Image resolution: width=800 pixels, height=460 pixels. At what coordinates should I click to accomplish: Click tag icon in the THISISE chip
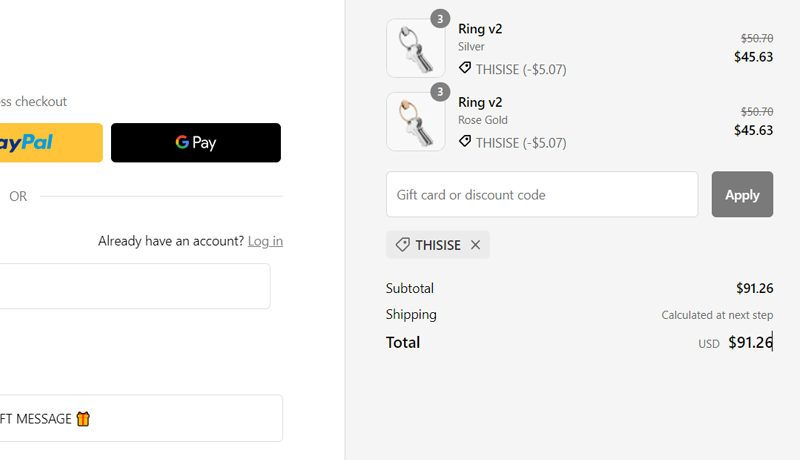click(x=403, y=245)
